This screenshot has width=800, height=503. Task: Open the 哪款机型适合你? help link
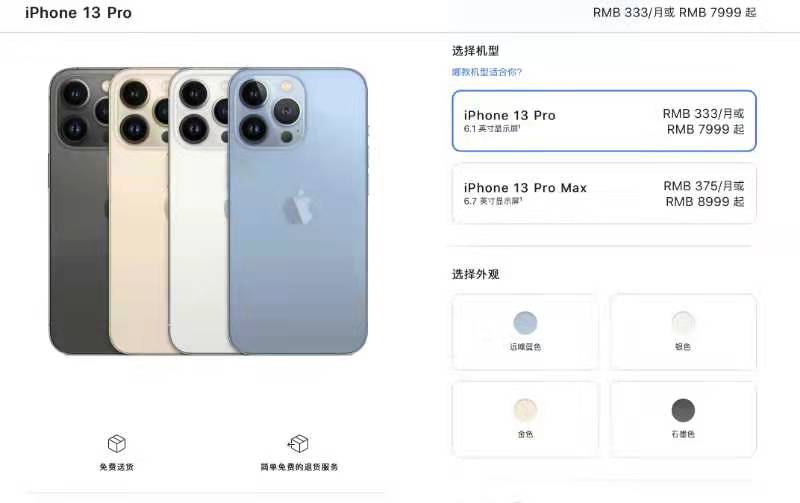tap(487, 72)
